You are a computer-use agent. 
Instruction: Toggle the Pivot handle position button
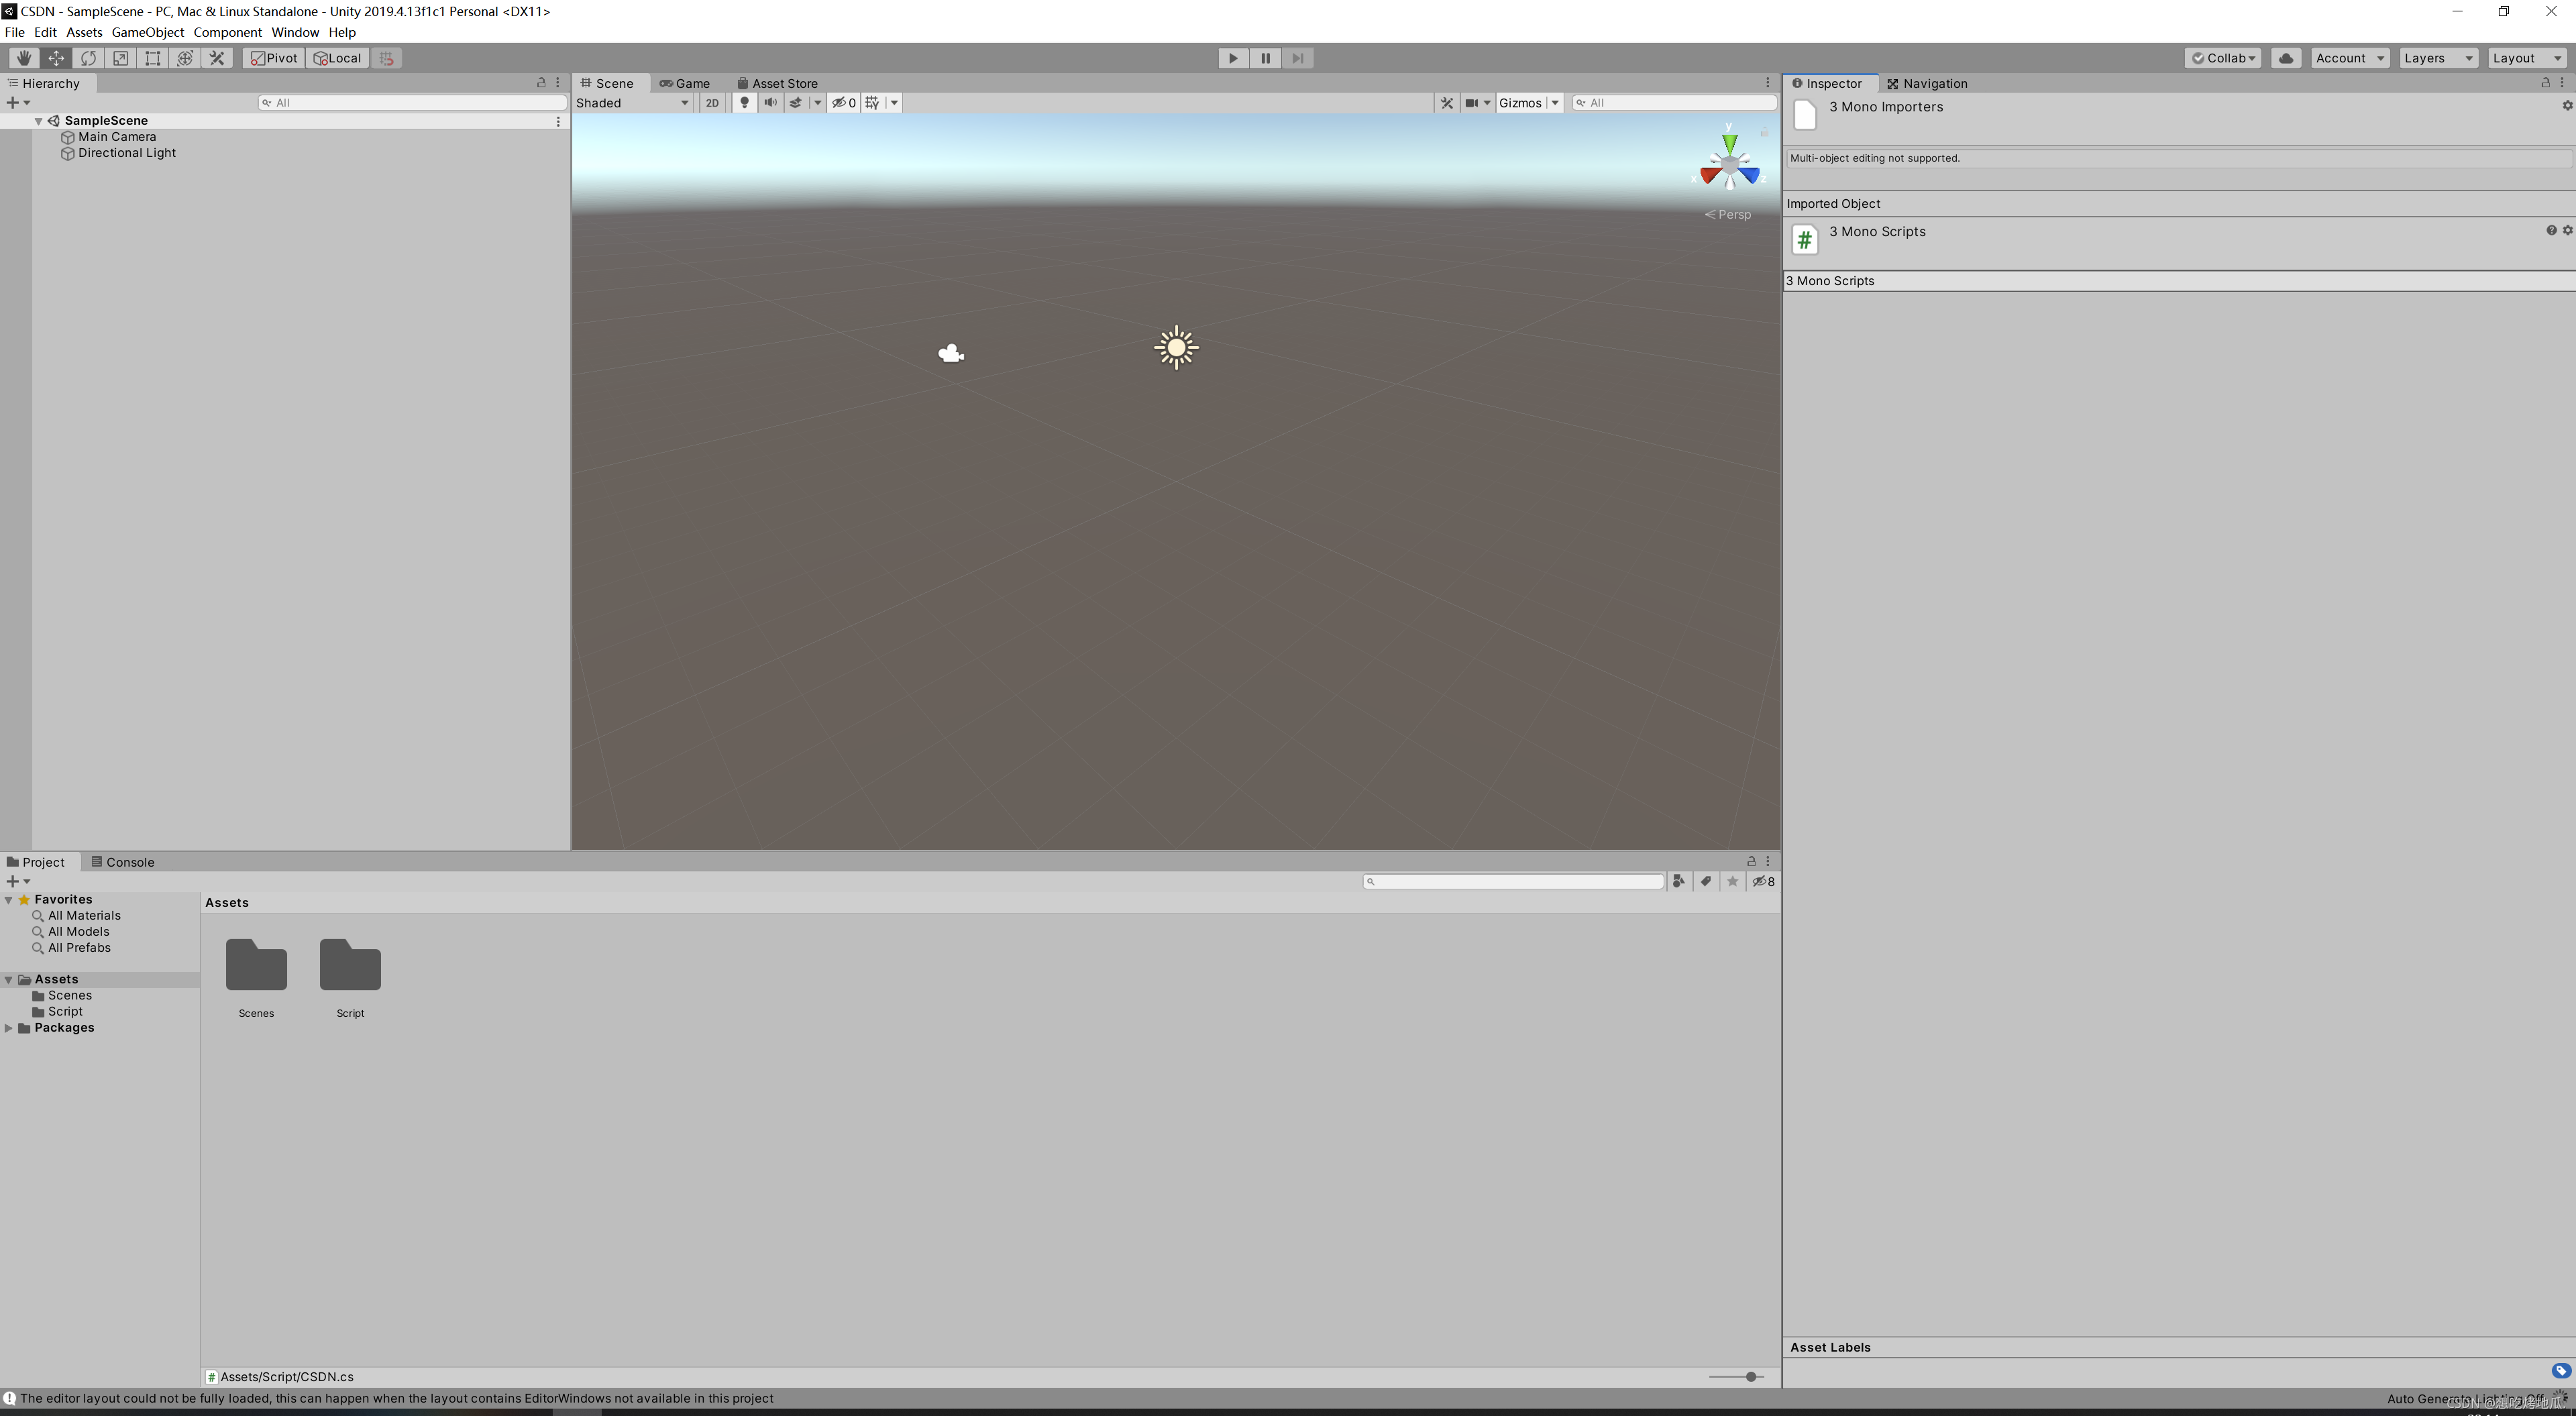click(x=274, y=58)
